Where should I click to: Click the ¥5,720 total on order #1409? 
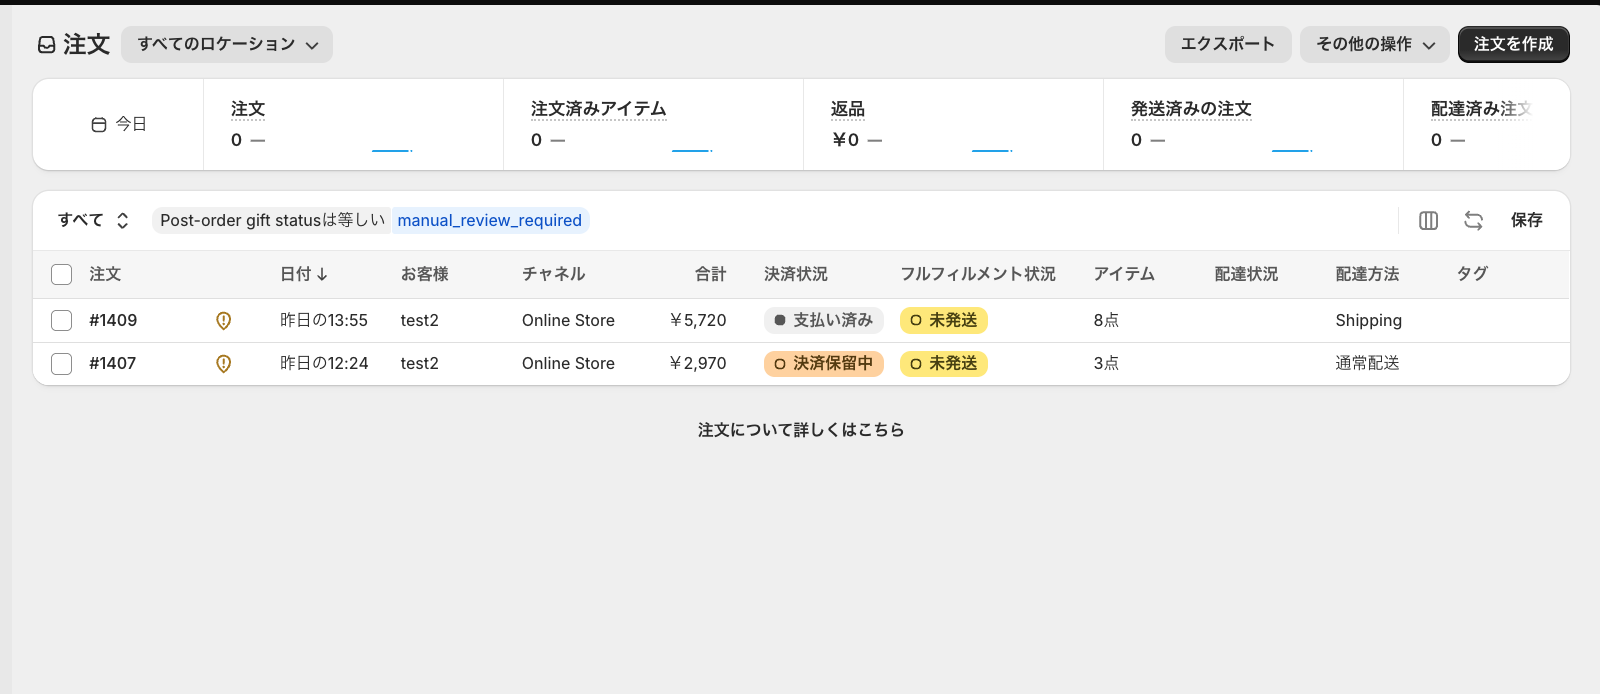coord(698,320)
